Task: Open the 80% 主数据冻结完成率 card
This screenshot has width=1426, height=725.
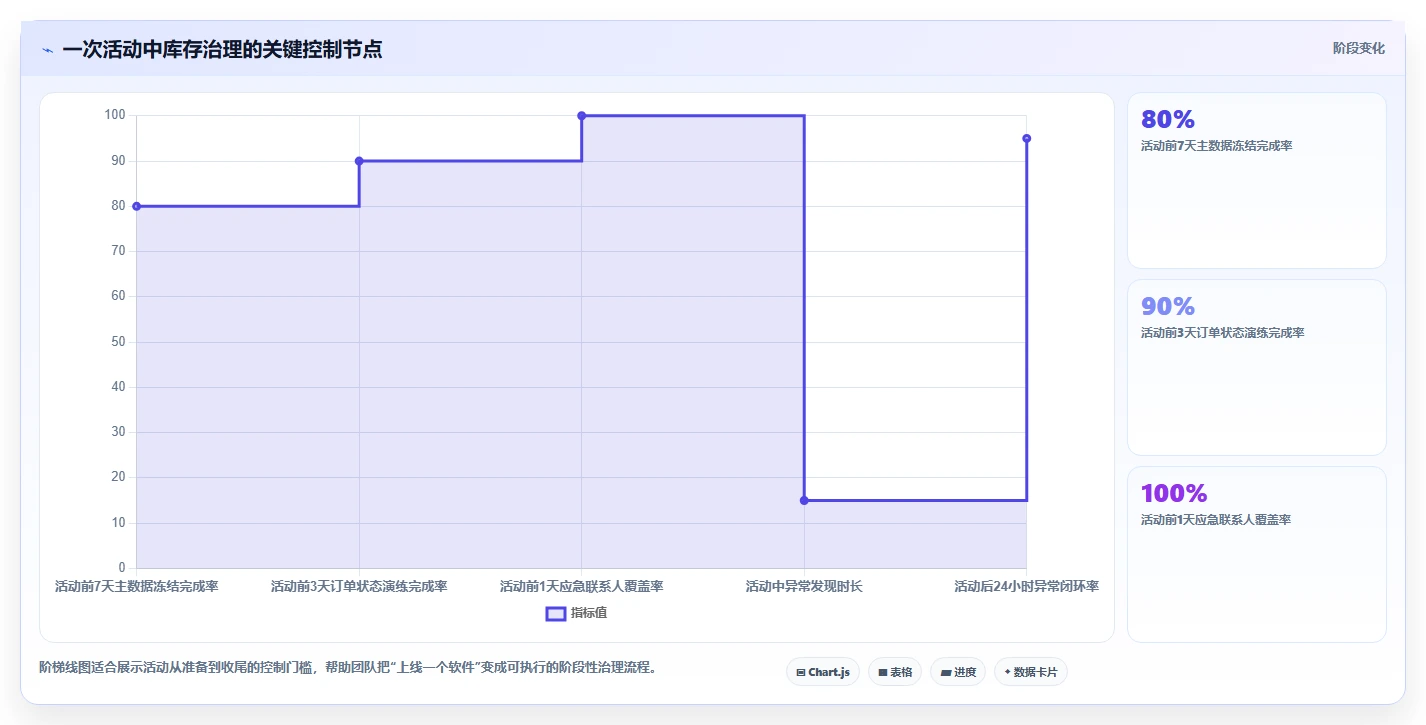Action: pyautogui.click(x=1257, y=181)
